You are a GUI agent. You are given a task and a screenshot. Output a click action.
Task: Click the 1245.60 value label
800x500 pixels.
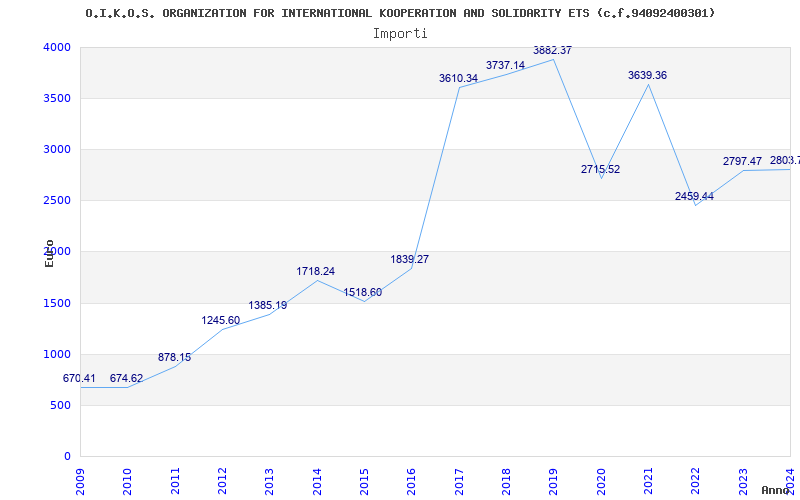220,320
